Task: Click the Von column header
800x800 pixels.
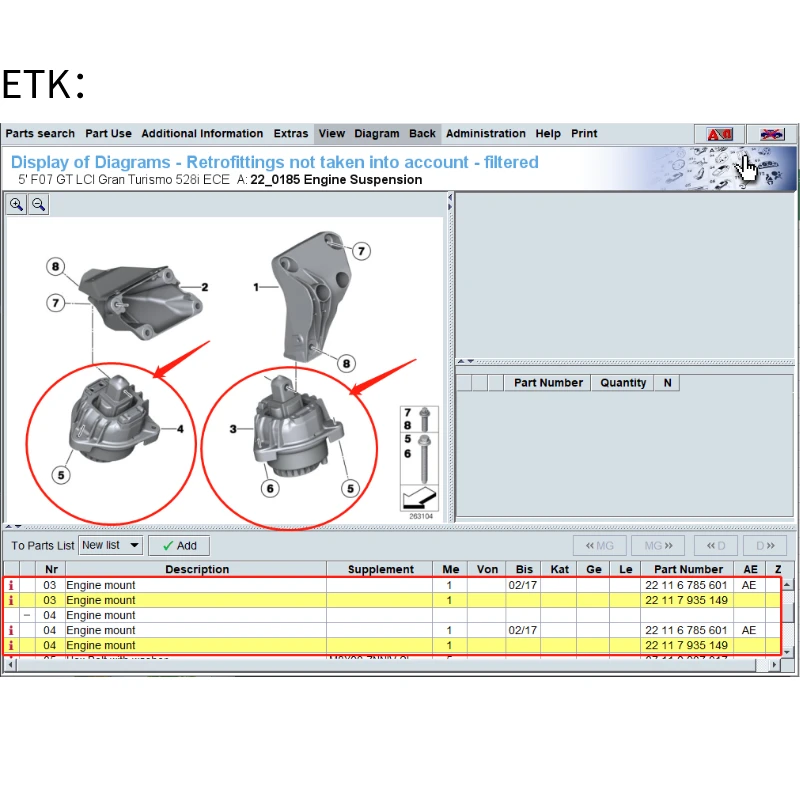Action: 487,569
